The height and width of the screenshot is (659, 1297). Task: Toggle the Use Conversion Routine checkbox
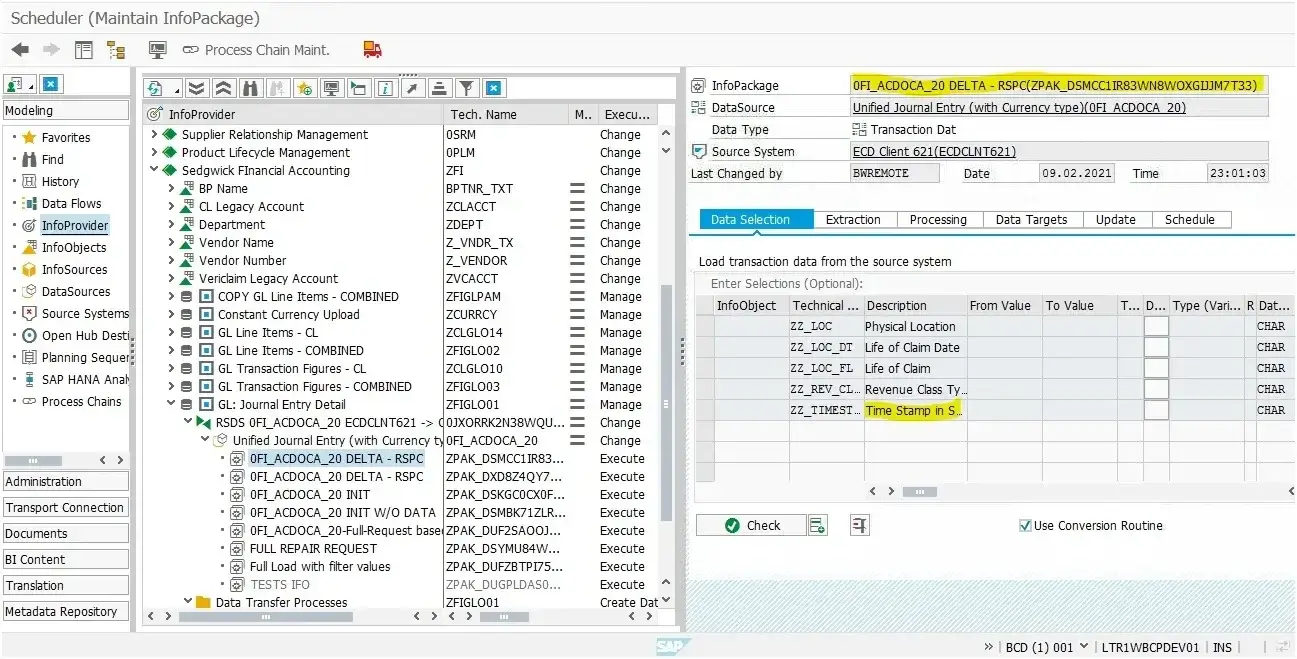1024,525
